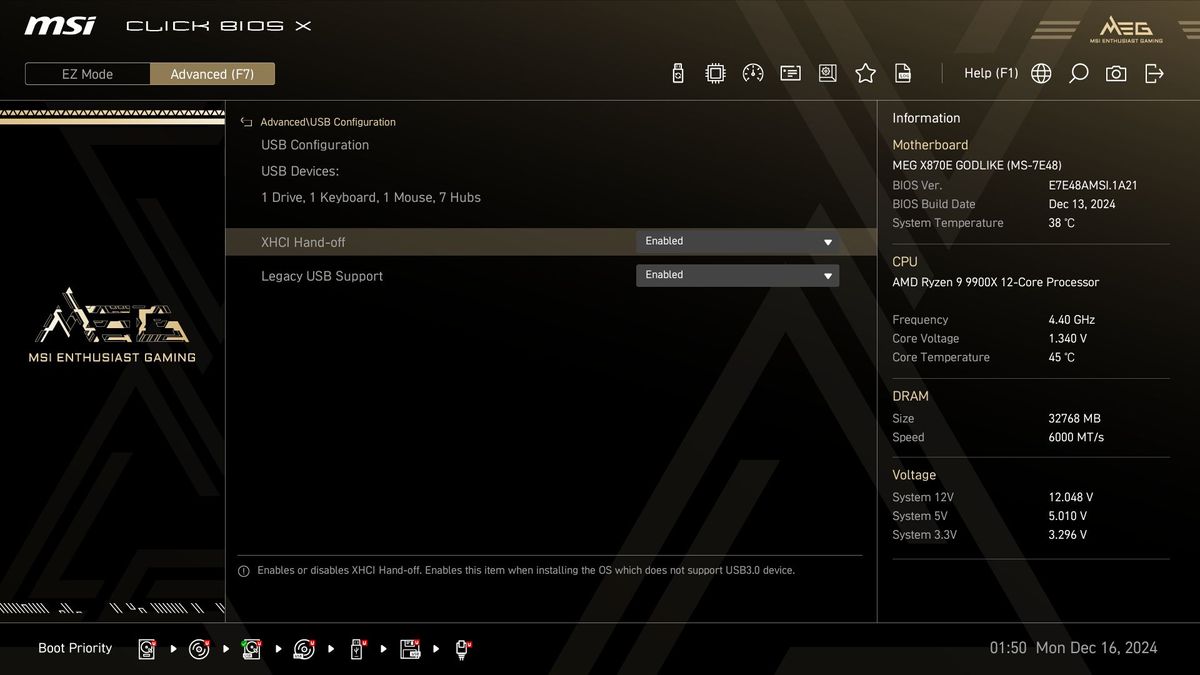The width and height of the screenshot is (1200, 675).
Task: Switch to EZ Mode tab
Action: click(88, 74)
